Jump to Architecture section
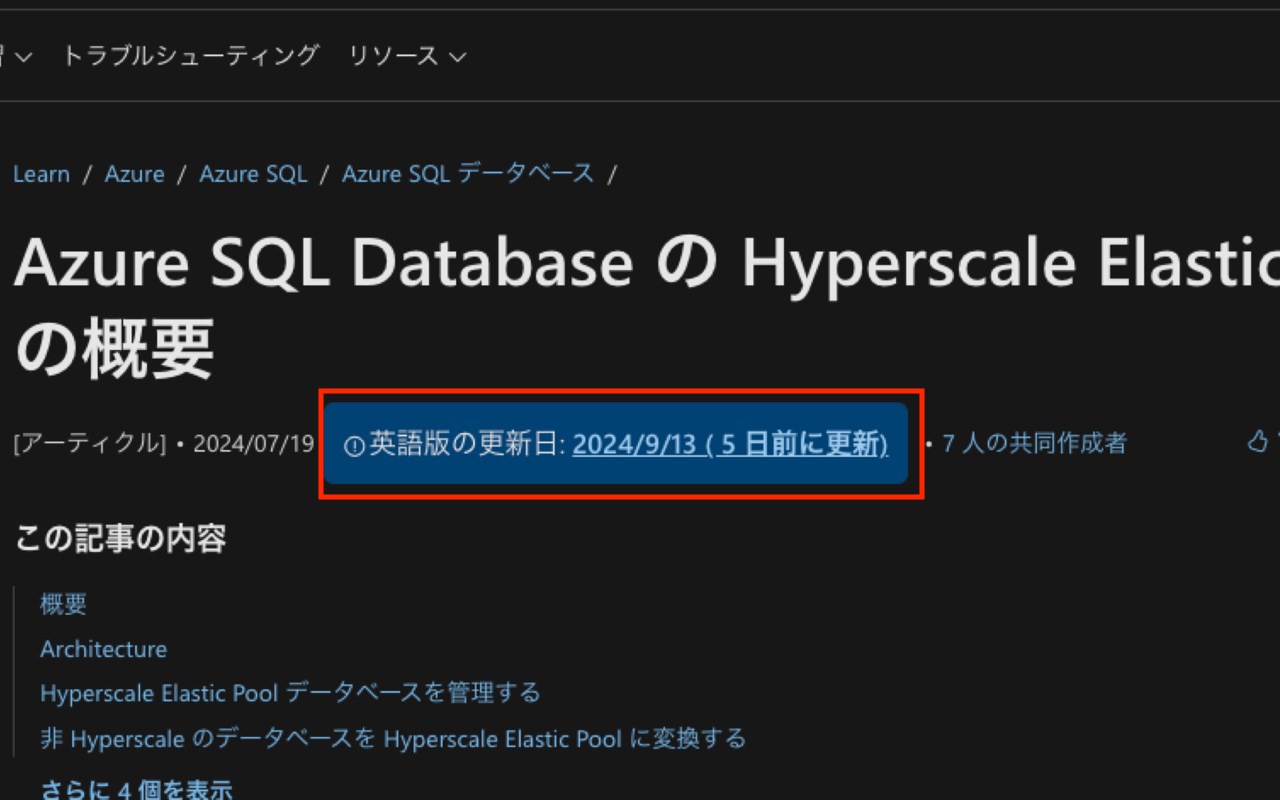 (103, 649)
